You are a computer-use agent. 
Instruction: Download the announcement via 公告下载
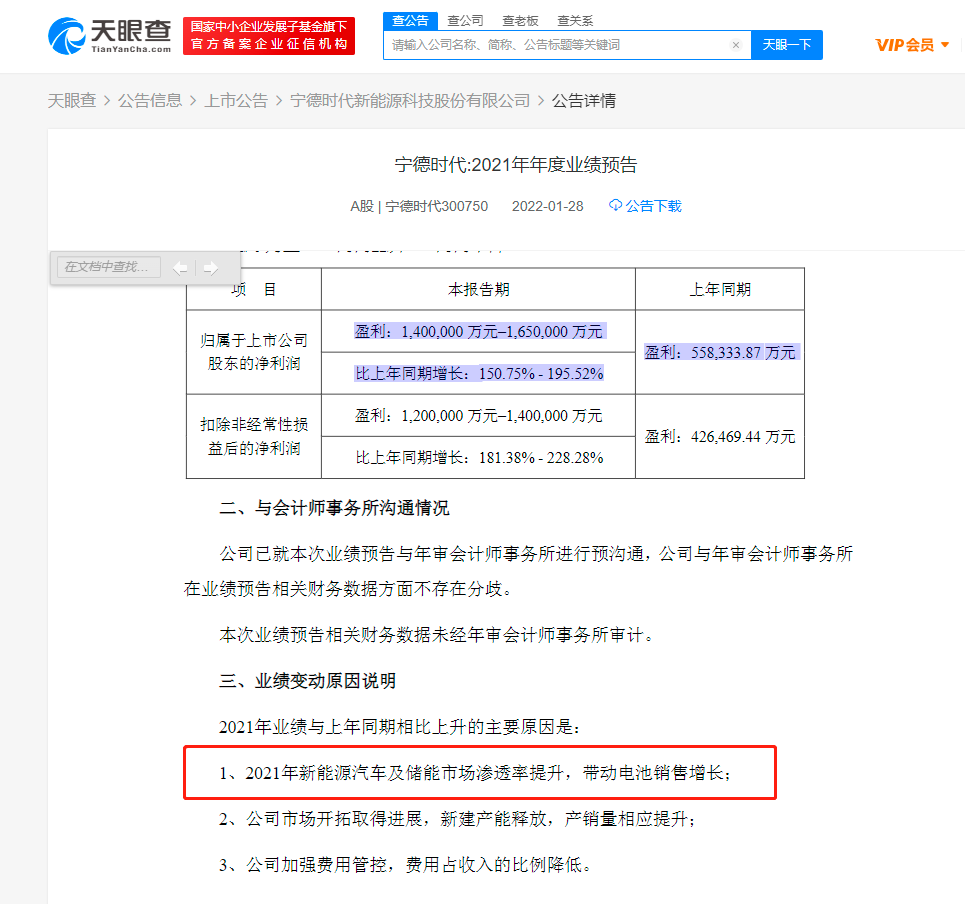(x=645, y=206)
